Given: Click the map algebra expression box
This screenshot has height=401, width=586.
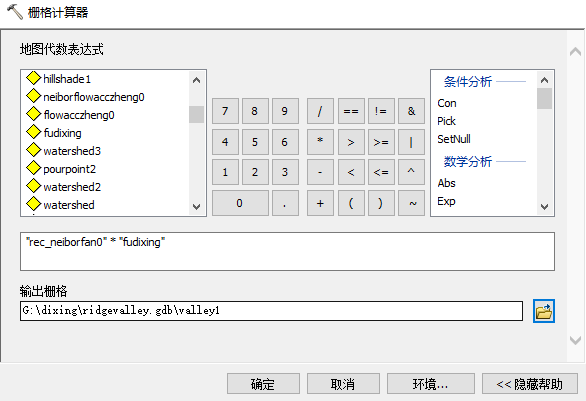Looking at the screenshot, I should coord(287,252).
